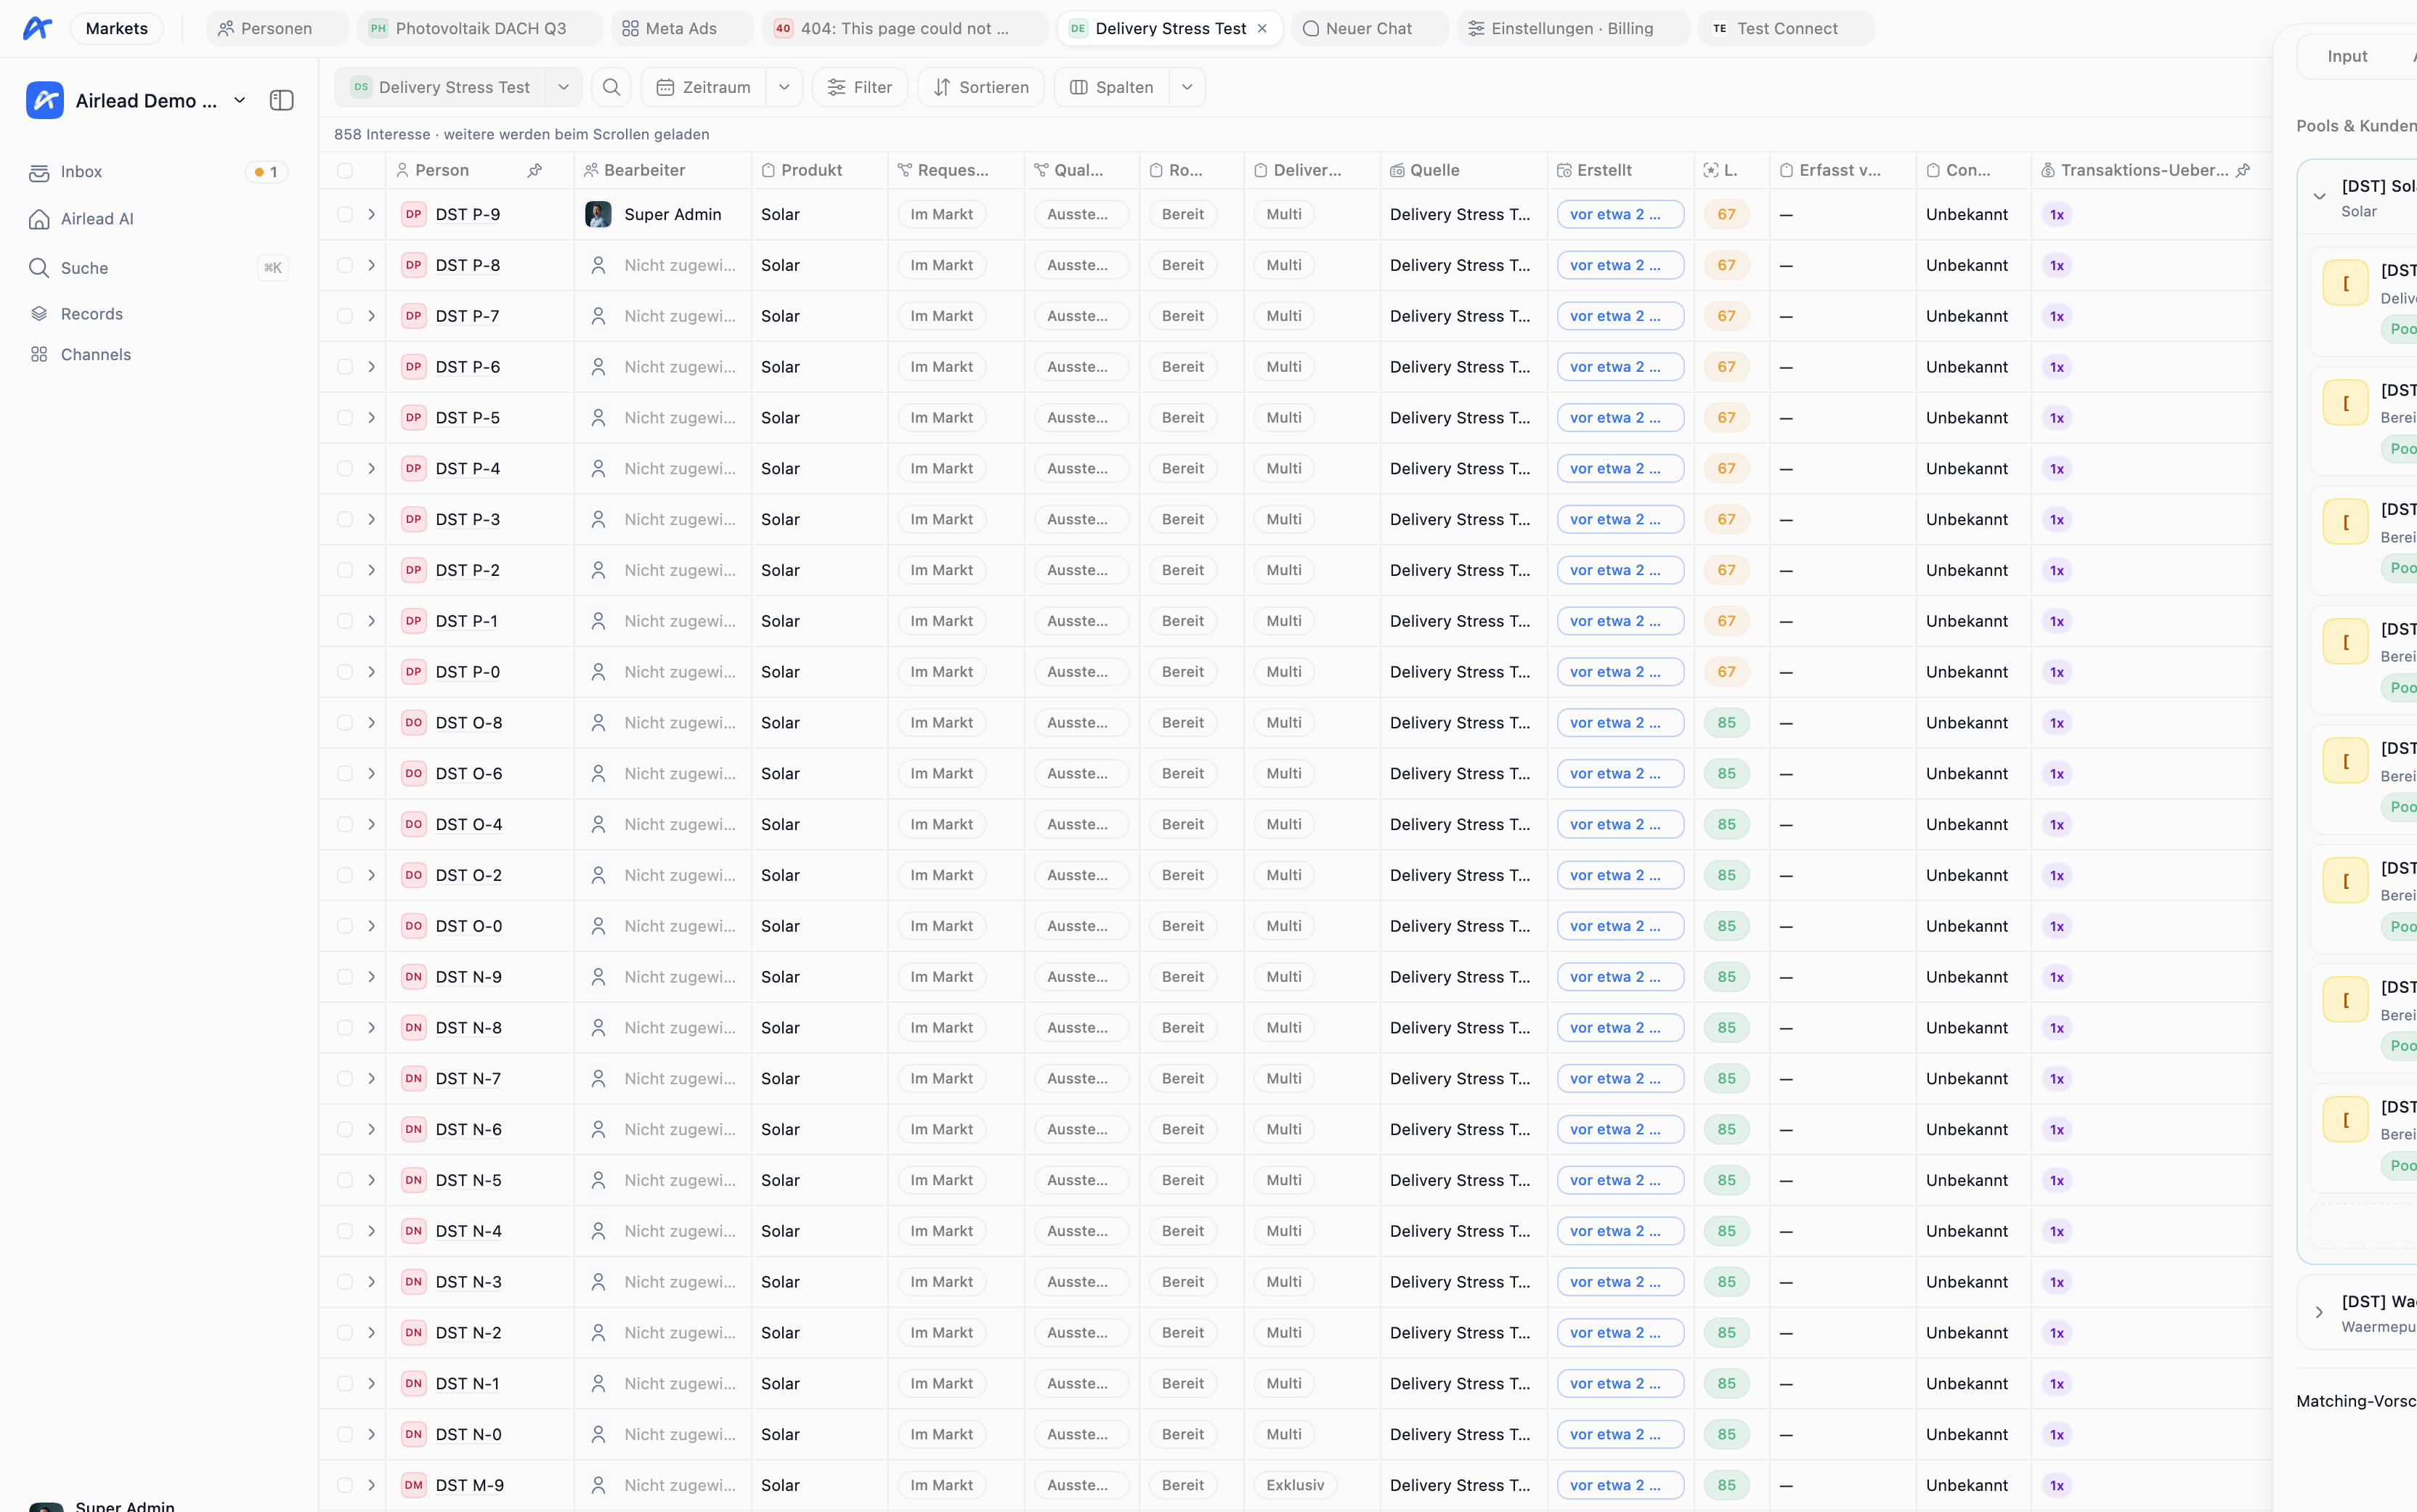Open the Spalten dropdown arrow
The height and width of the screenshot is (1512, 2417).
(1187, 87)
